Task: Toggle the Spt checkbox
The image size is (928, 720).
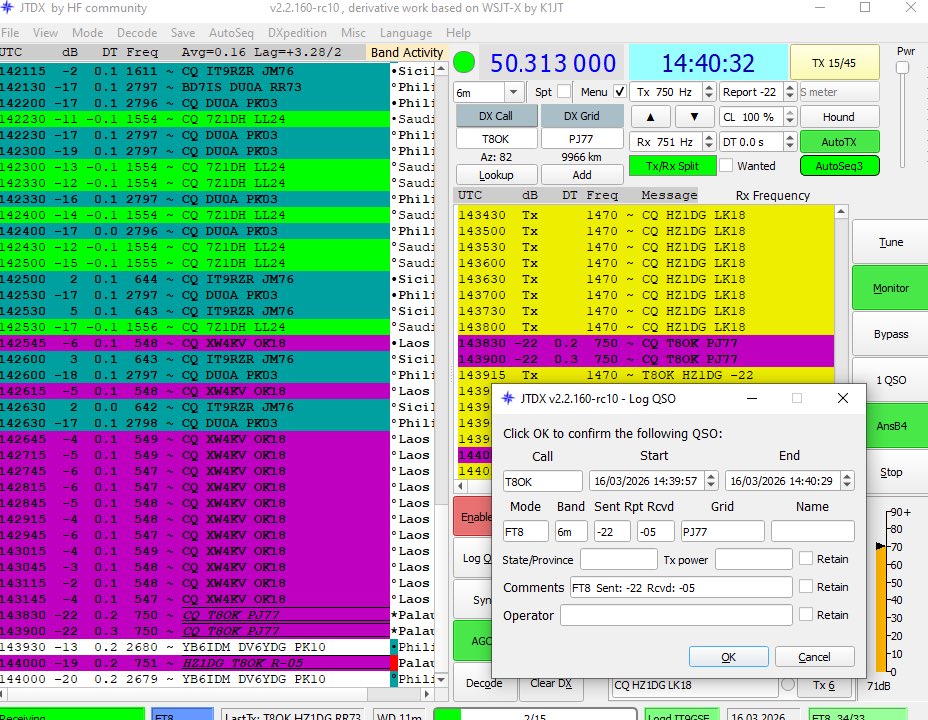Action: coord(564,92)
